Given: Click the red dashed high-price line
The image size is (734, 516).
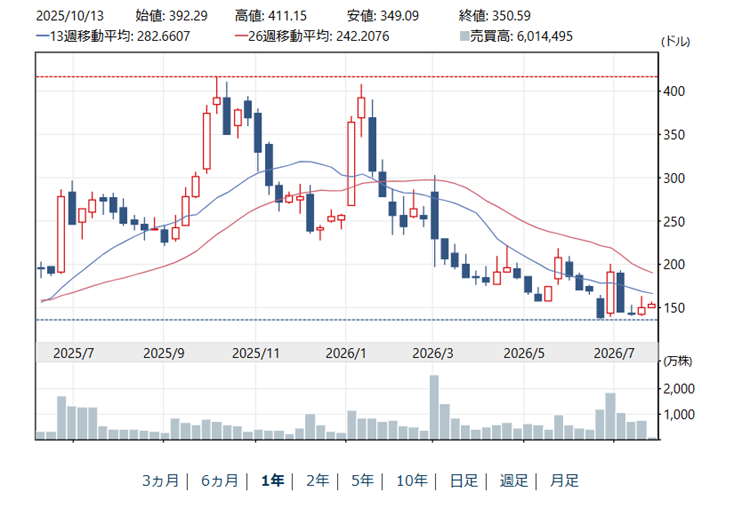Looking at the screenshot, I should click(347, 77).
